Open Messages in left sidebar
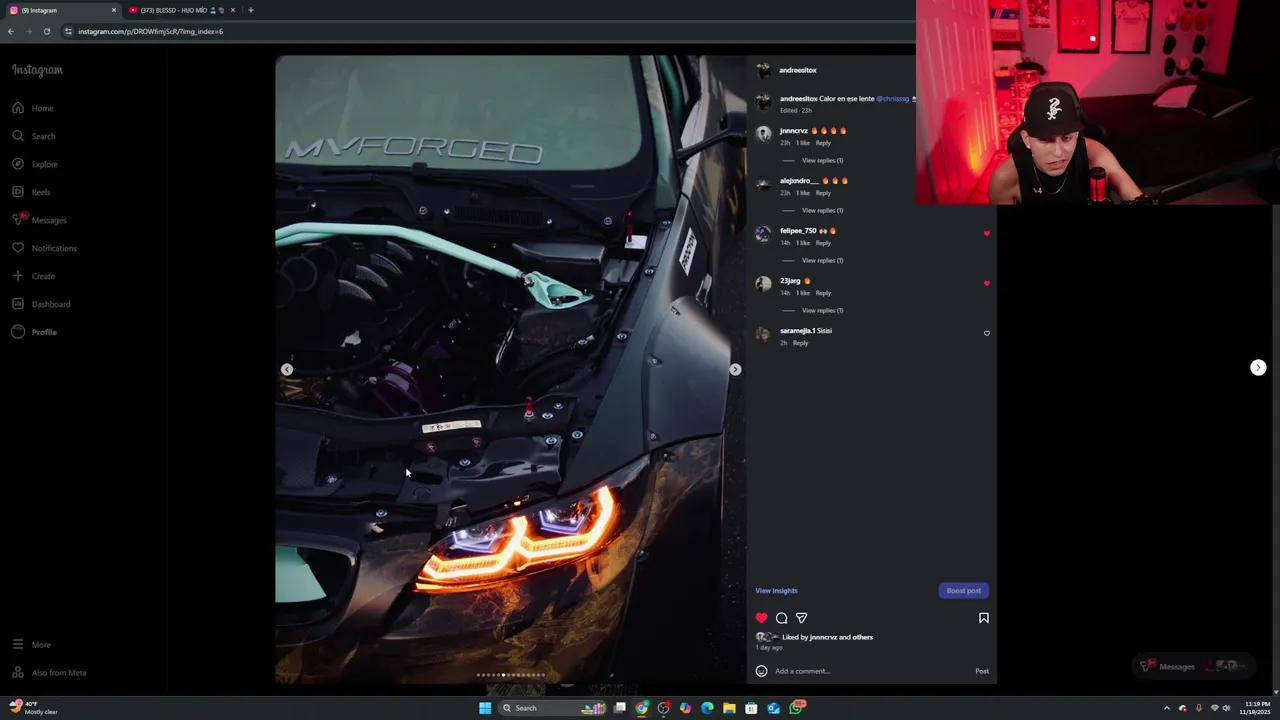Screen dimensions: 1280x720 (39, 220)
